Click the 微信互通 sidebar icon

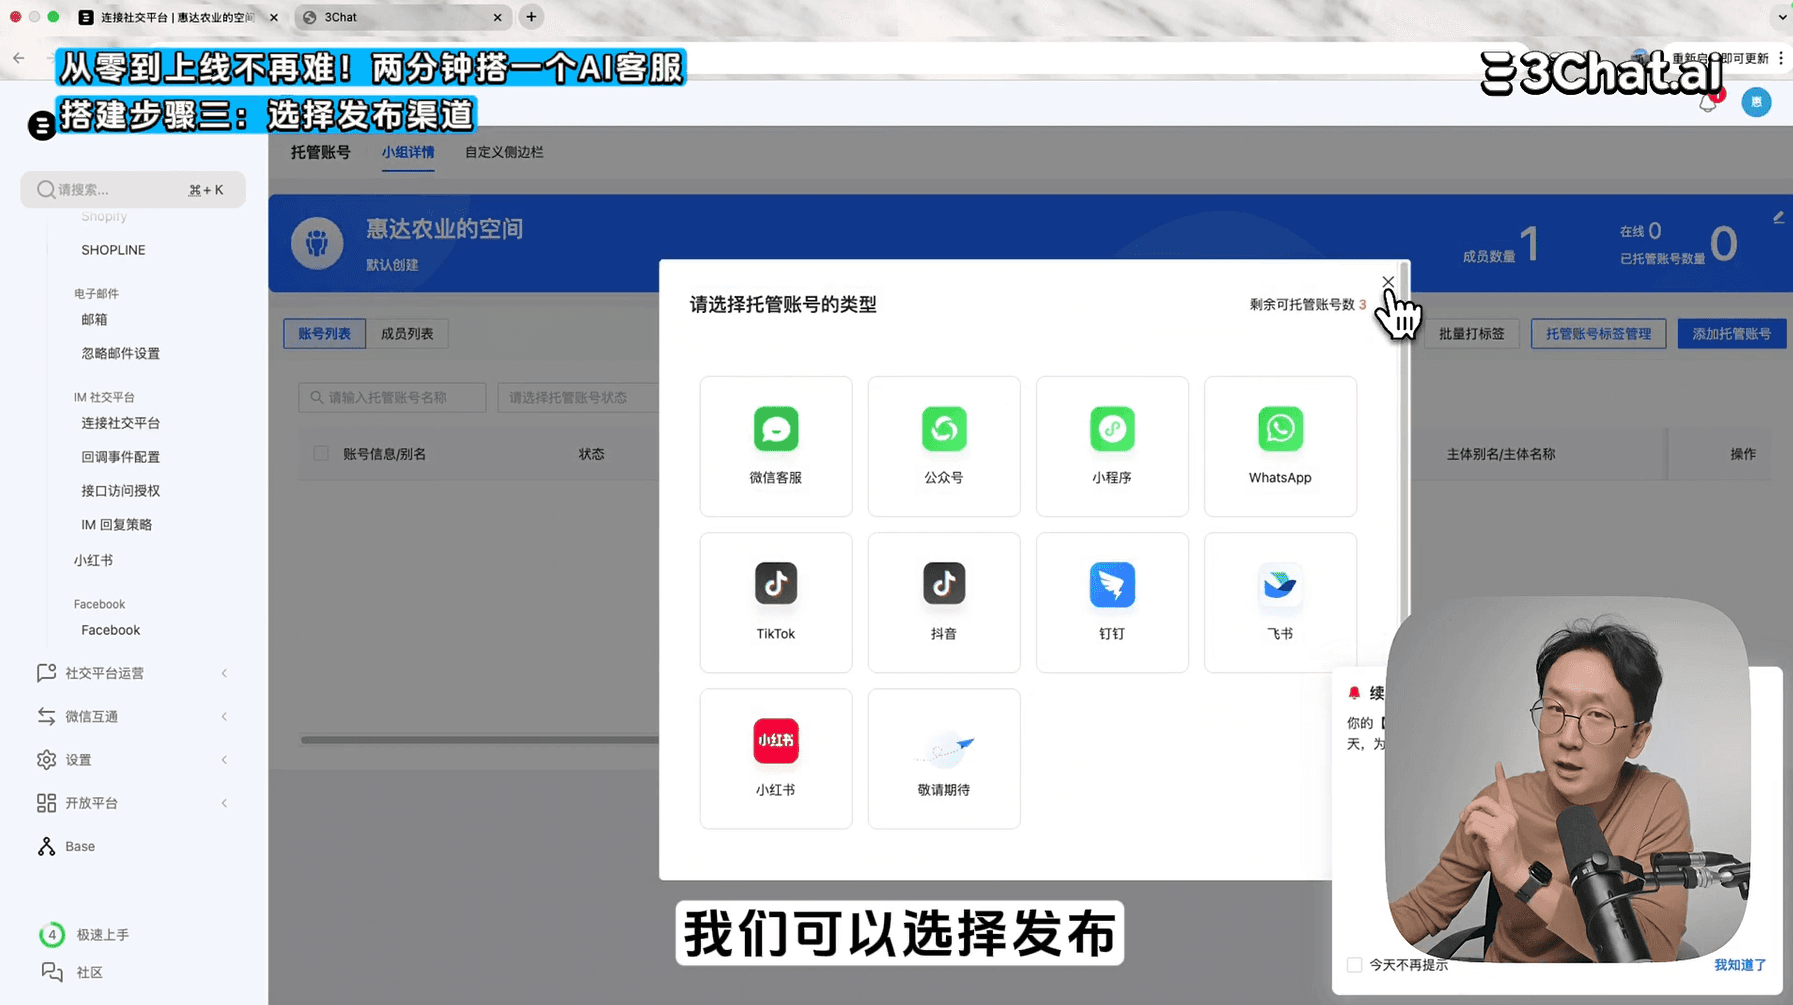[46, 716]
